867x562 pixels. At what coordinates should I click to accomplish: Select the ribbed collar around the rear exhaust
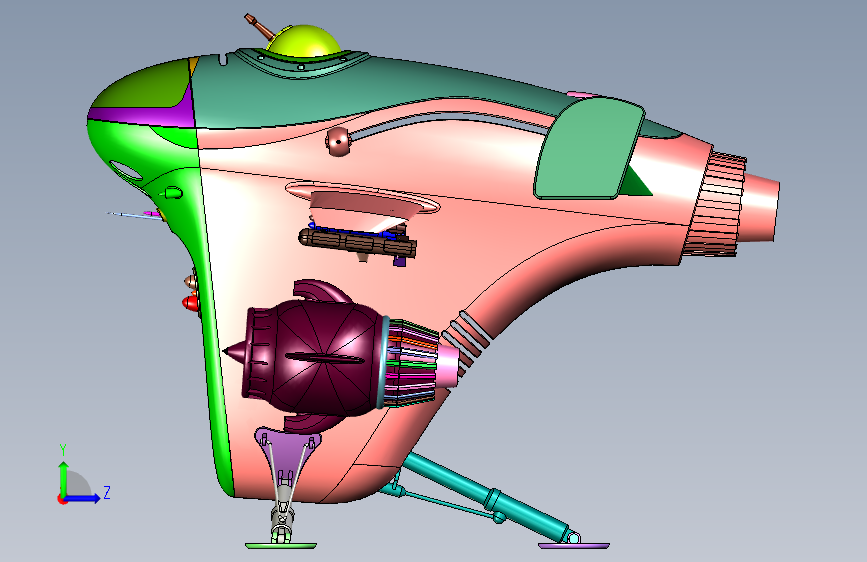click(x=714, y=205)
